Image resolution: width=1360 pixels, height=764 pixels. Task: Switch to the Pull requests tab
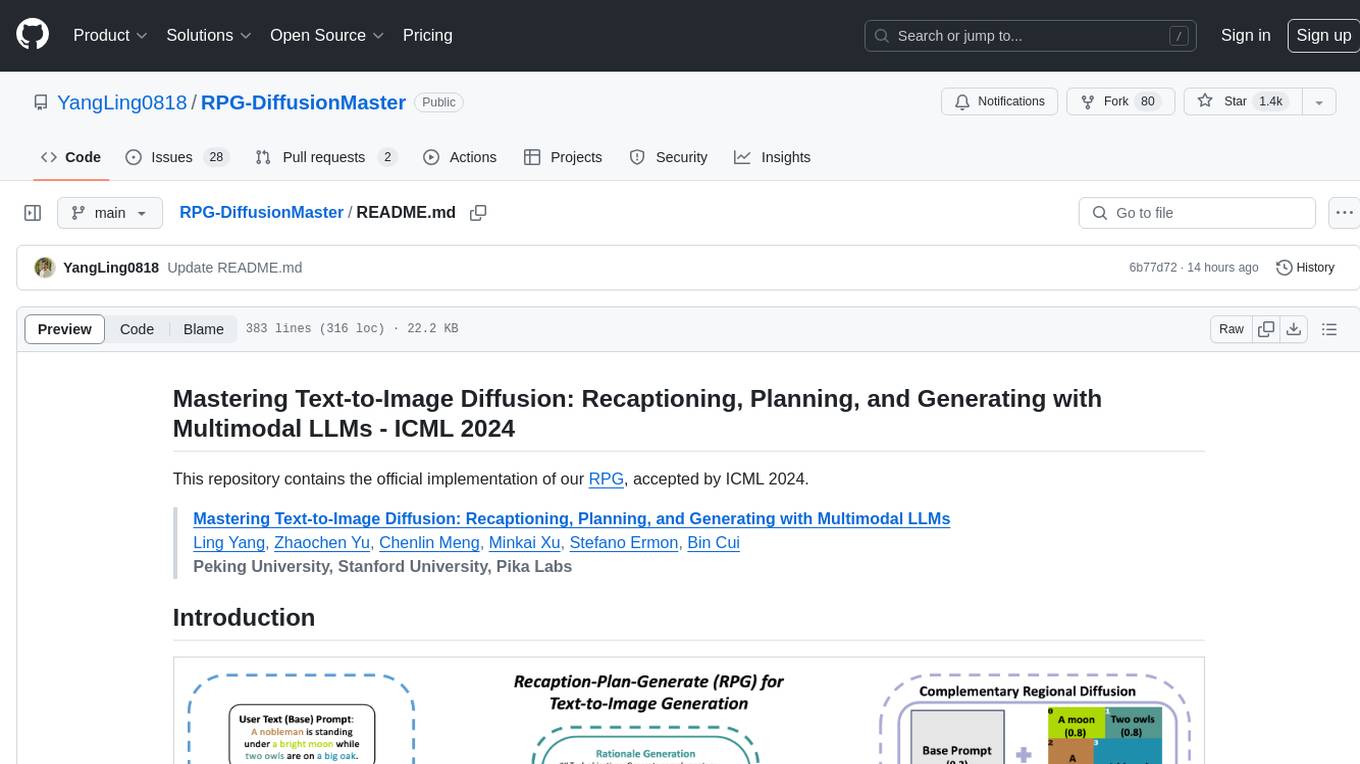pos(326,157)
